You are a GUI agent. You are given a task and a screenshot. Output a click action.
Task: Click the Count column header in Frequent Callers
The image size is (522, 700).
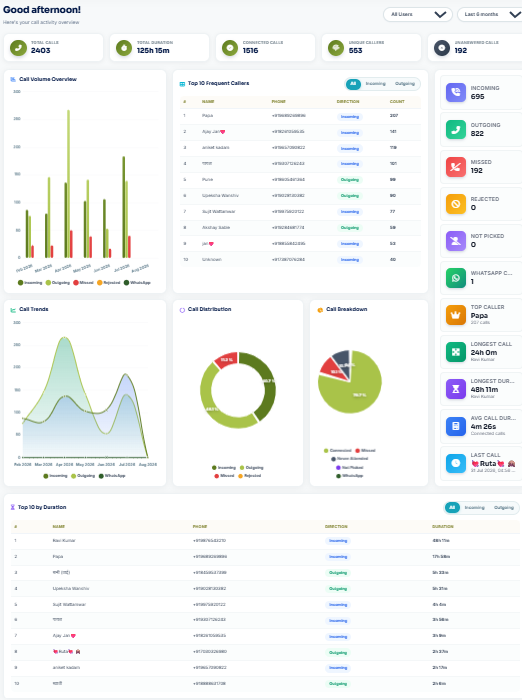397,102
